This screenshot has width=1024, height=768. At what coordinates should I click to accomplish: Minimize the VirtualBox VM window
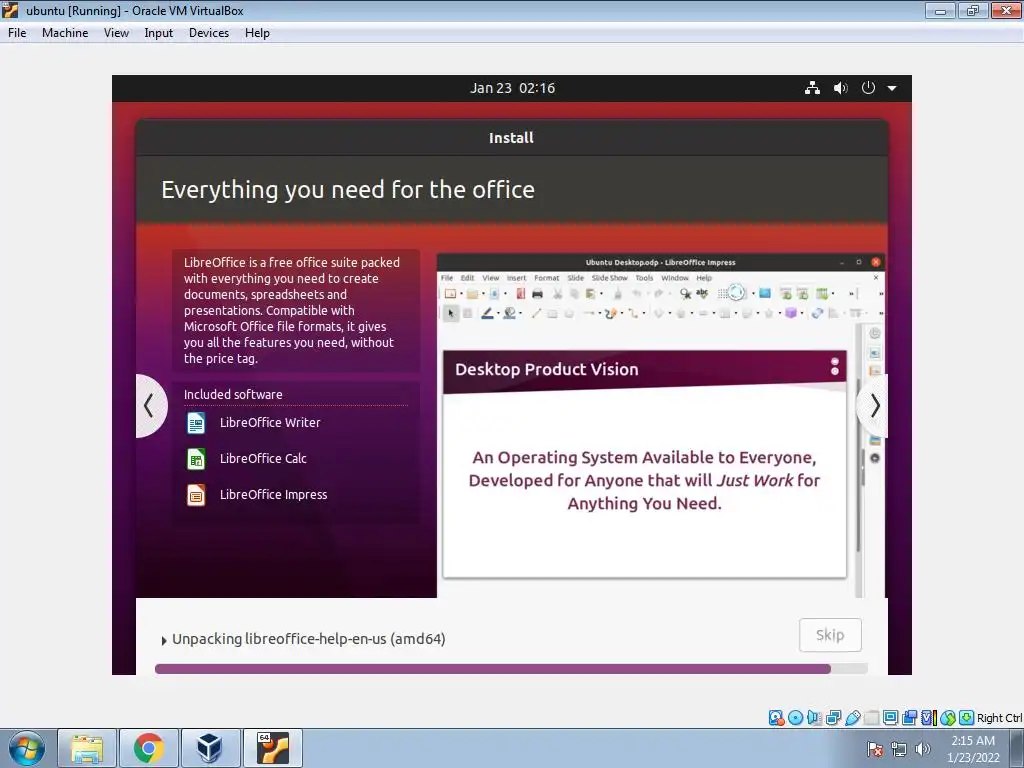coord(940,10)
